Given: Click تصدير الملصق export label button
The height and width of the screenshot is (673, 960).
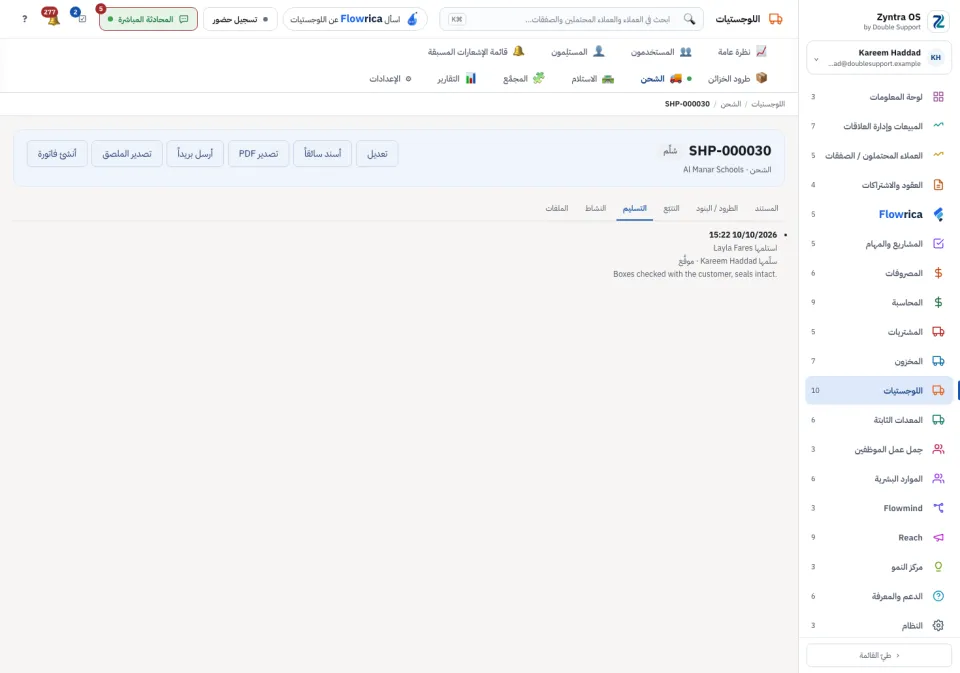Looking at the screenshot, I should pos(127,154).
